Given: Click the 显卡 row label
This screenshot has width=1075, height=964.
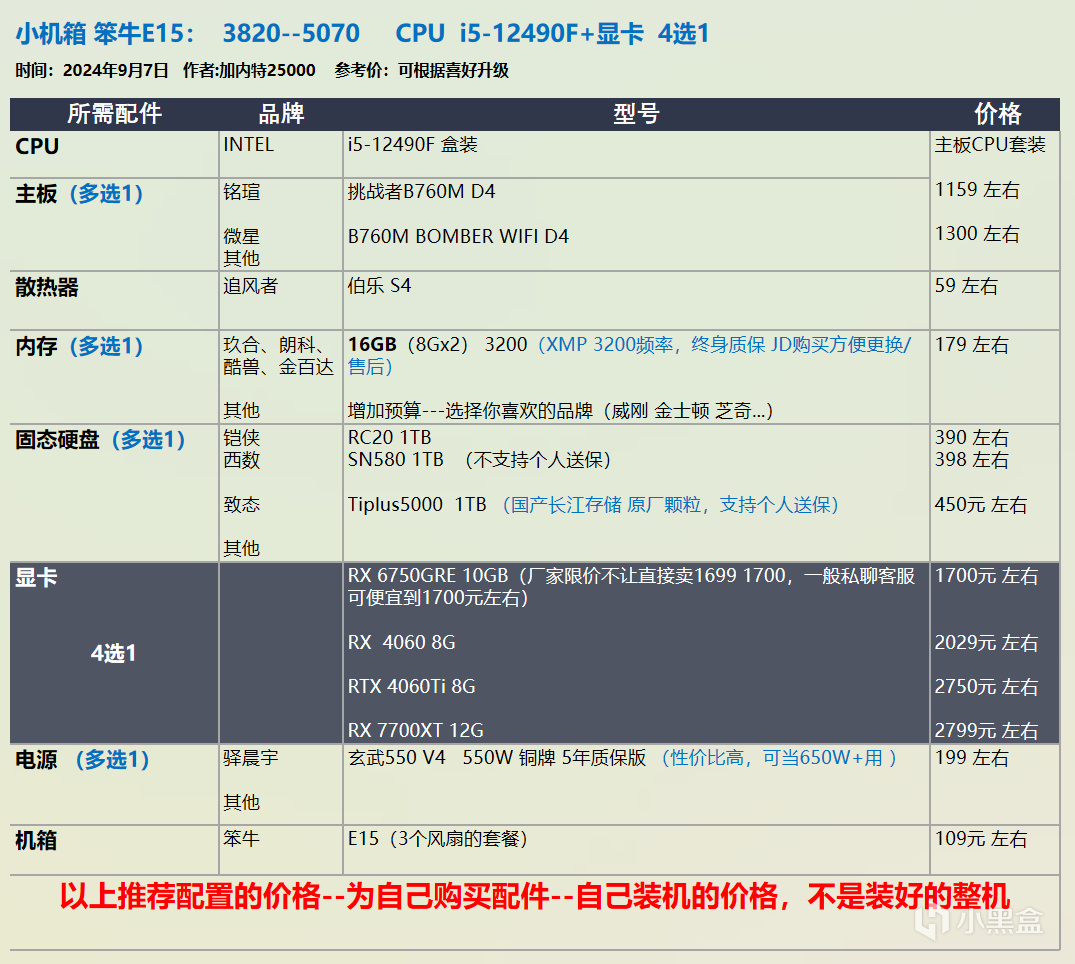Looking at the screenshot, I should tap(36, 578).
